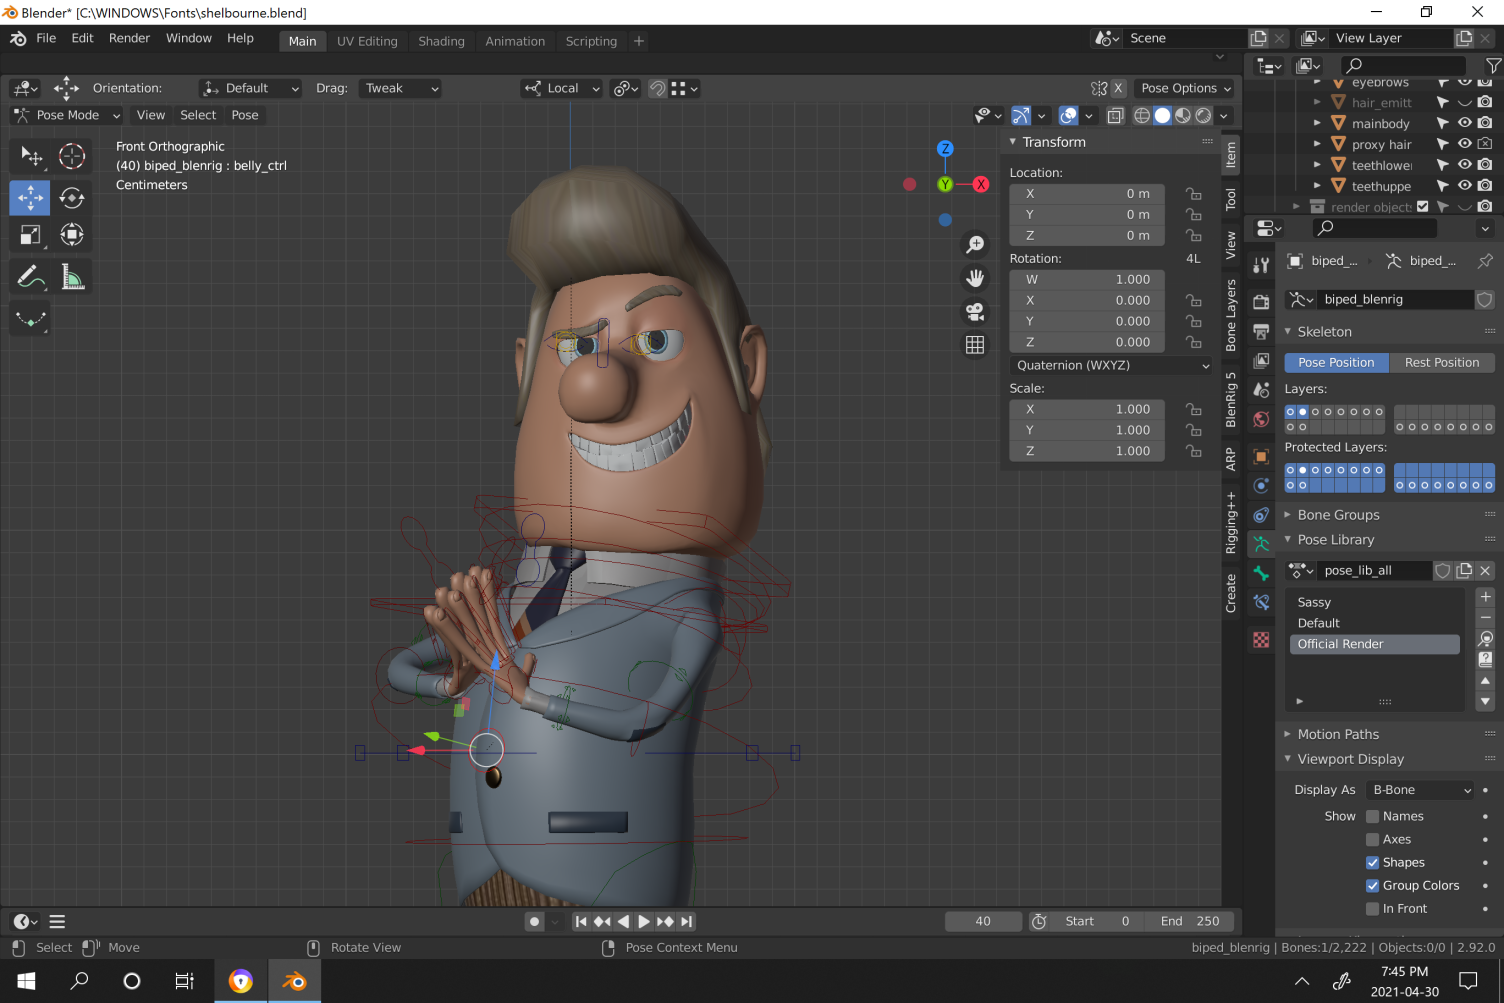Select the Annotate tool
The image size is (1504, 1003).
29,278
